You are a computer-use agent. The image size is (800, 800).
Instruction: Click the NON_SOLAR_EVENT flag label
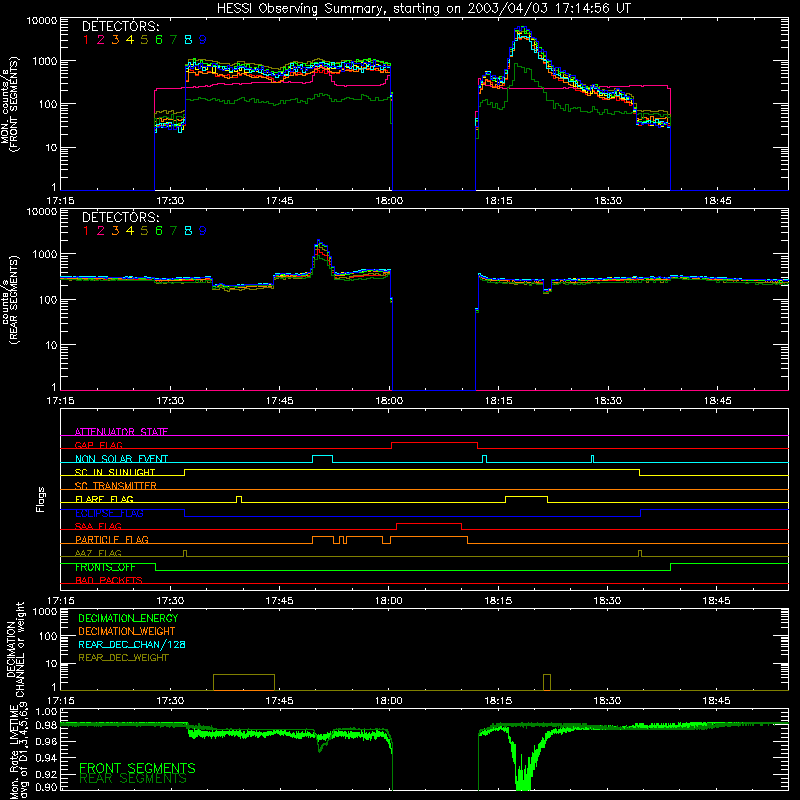pos(121,459)
